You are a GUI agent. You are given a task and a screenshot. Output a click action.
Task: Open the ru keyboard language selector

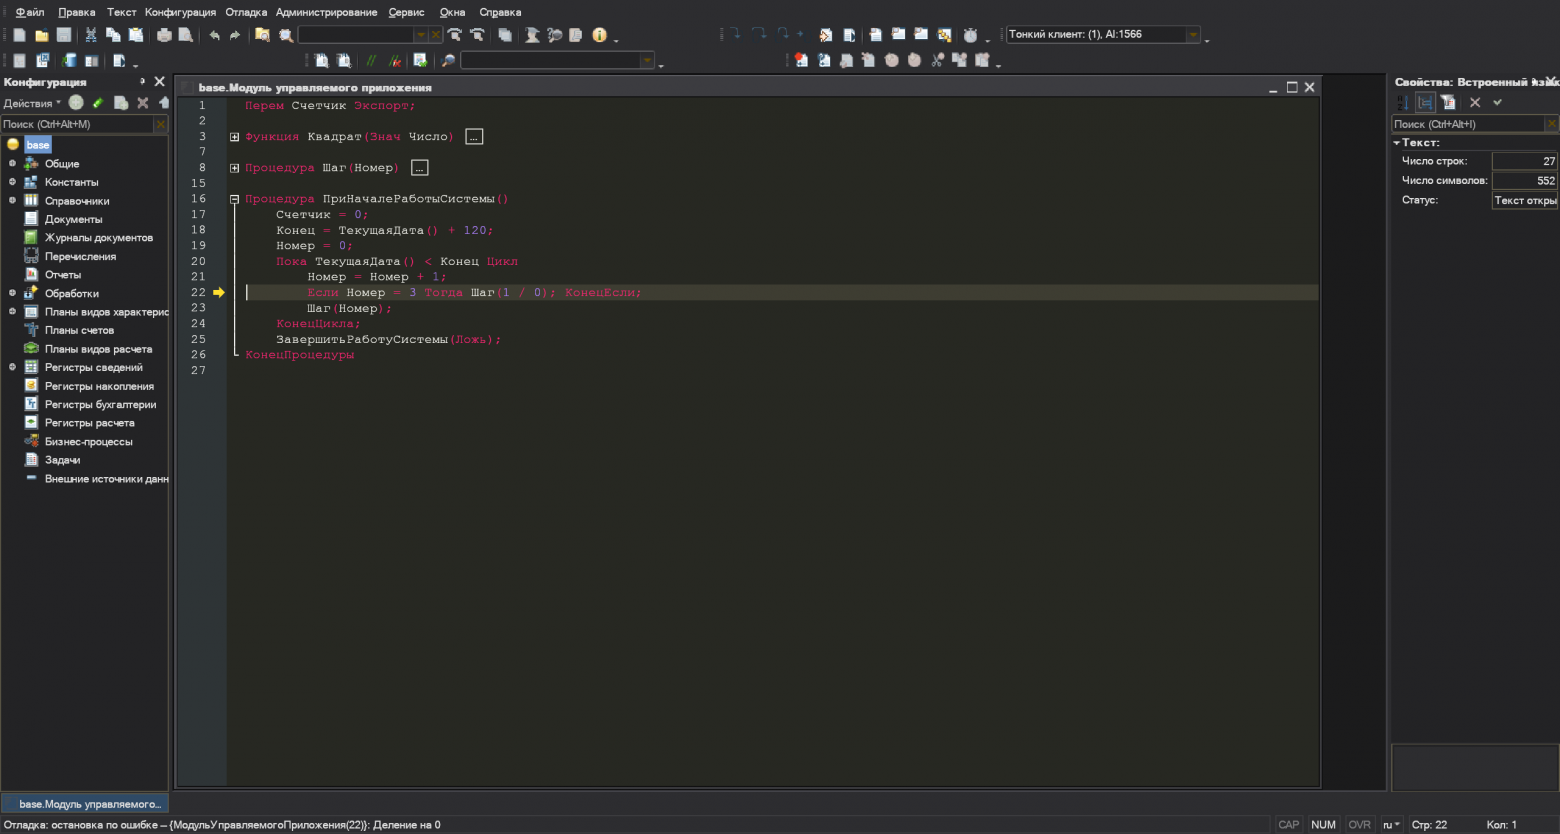[x=1392, y=825]
